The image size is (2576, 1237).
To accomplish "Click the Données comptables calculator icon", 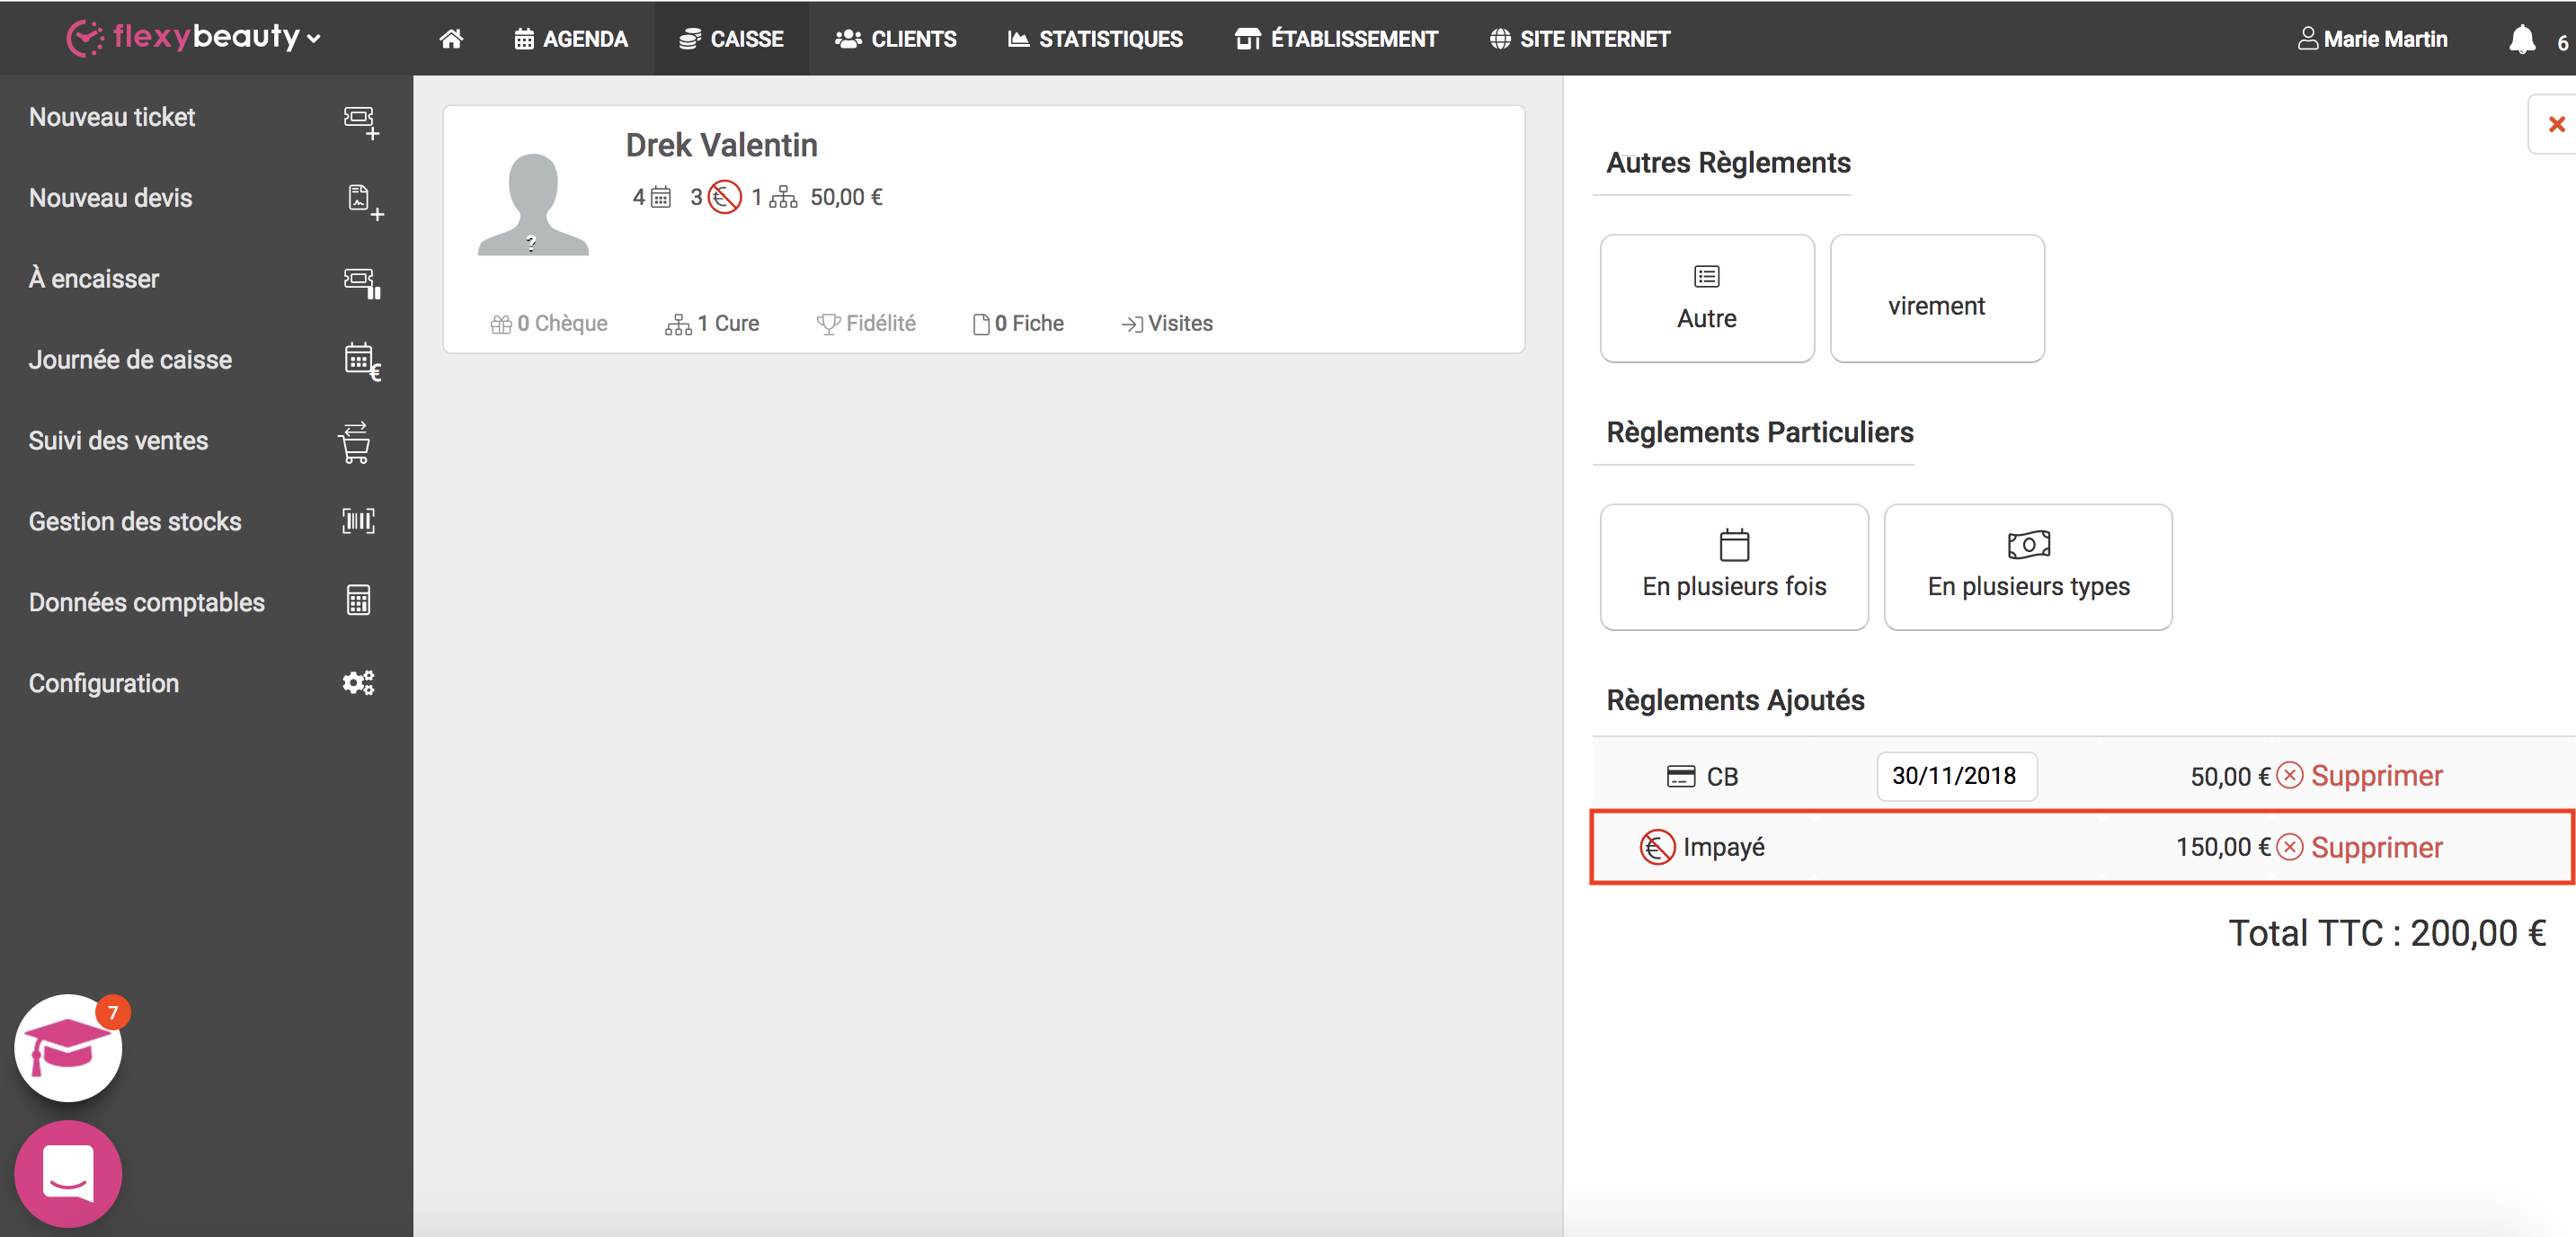I will [x=358, y=600].
